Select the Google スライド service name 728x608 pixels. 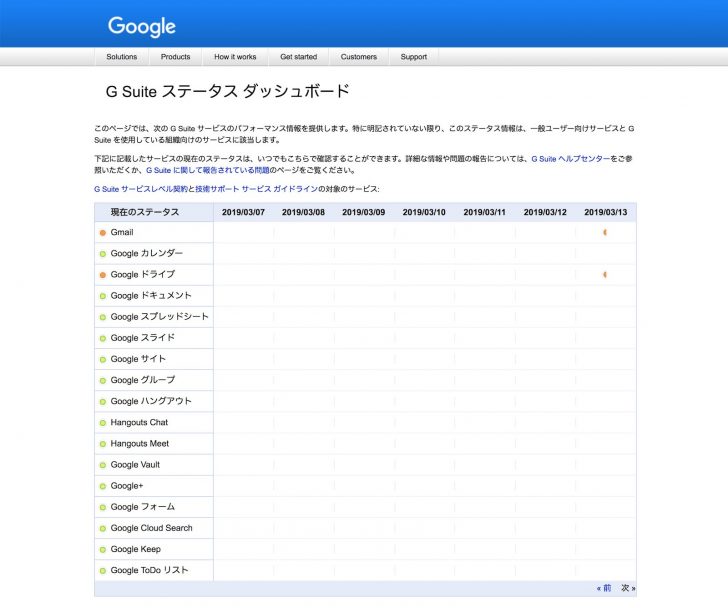143,338
